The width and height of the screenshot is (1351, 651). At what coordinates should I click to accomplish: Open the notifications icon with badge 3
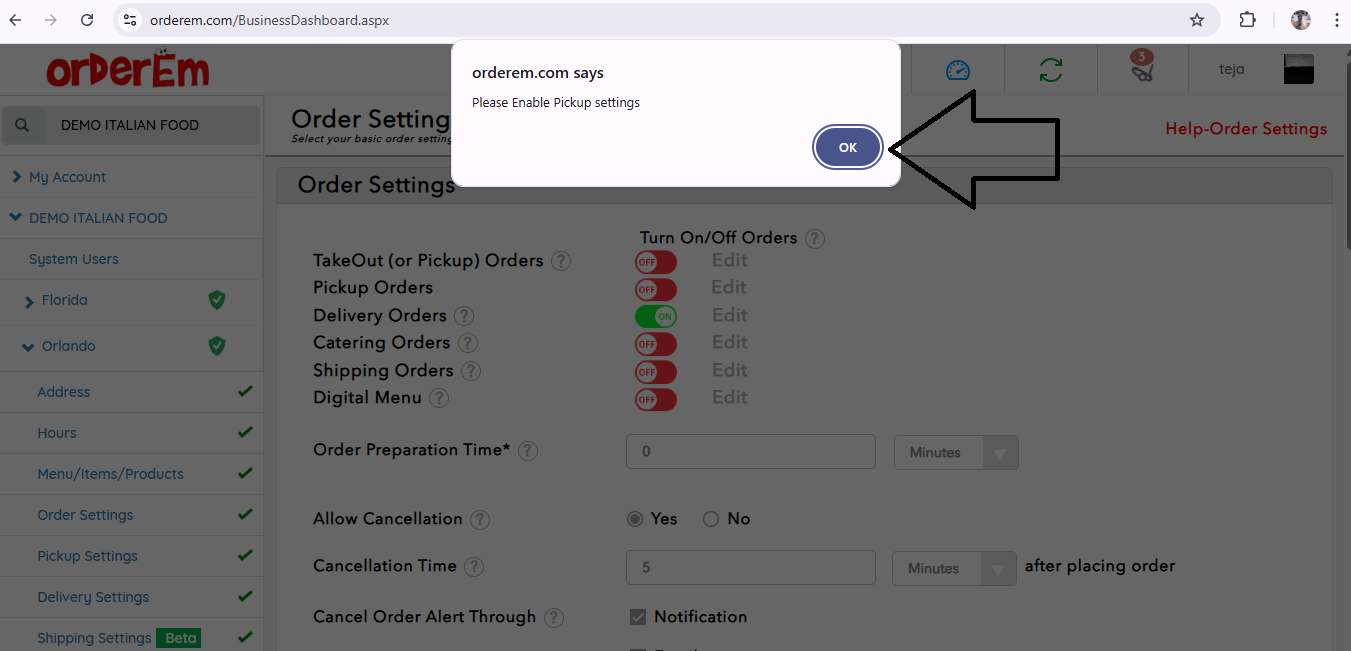(x=1141, y=68)
